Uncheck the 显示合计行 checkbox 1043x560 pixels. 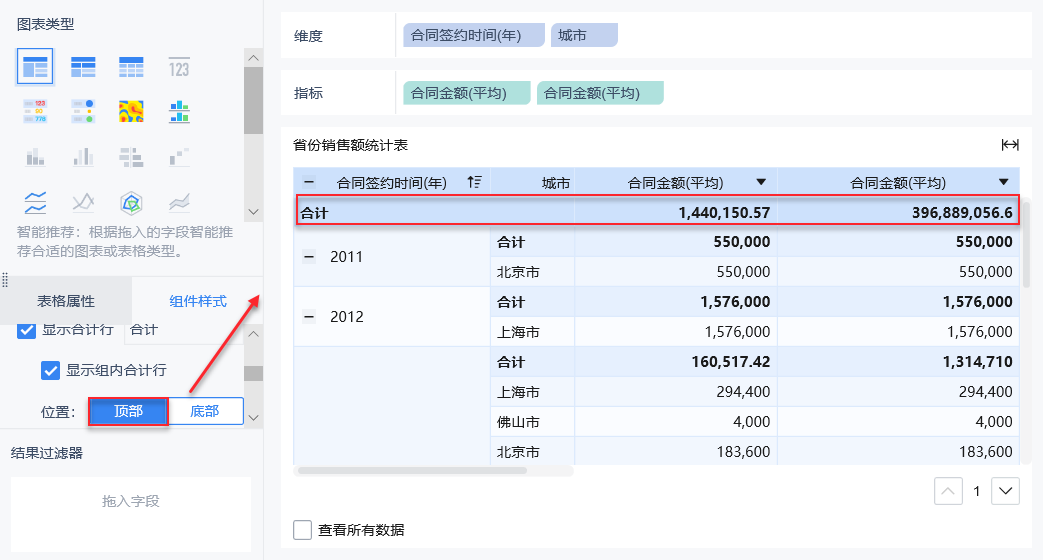27,329
